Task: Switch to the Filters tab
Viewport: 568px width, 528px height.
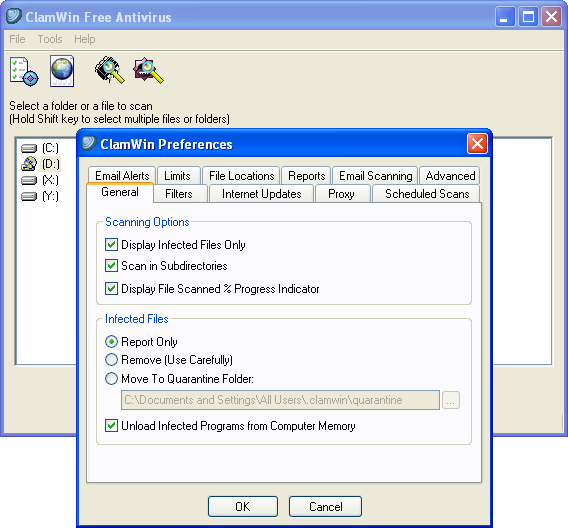Action: [x=179, y=194]
